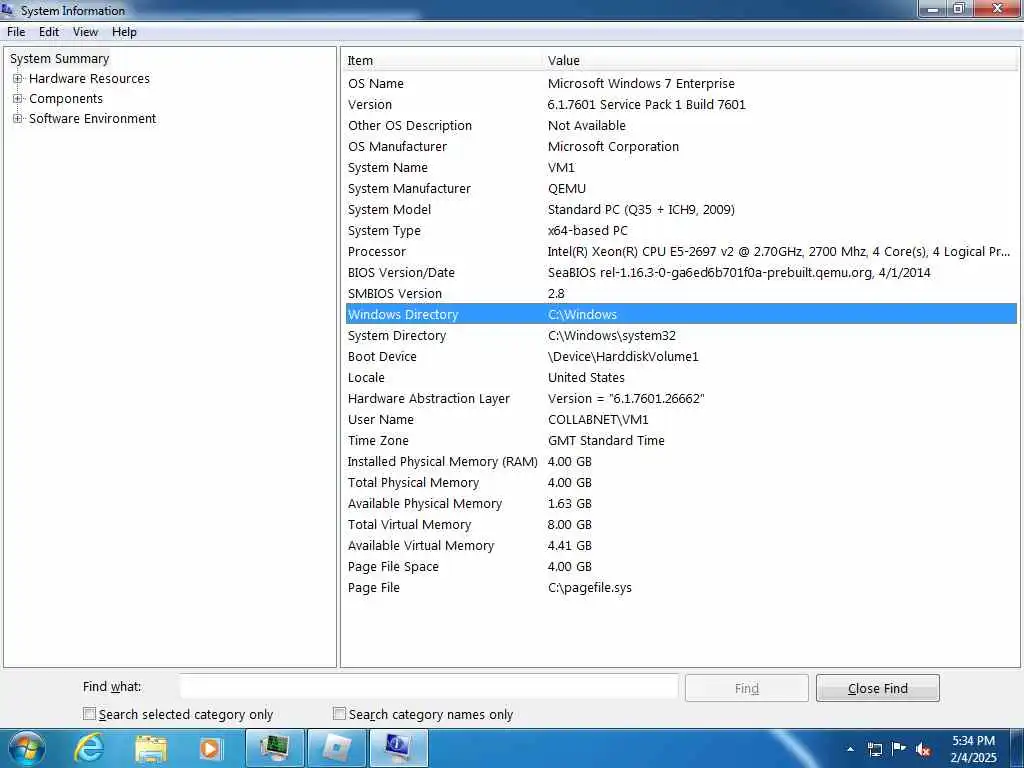
Task: Select the Available Physical Memory row
Action: tap(681, 504)
